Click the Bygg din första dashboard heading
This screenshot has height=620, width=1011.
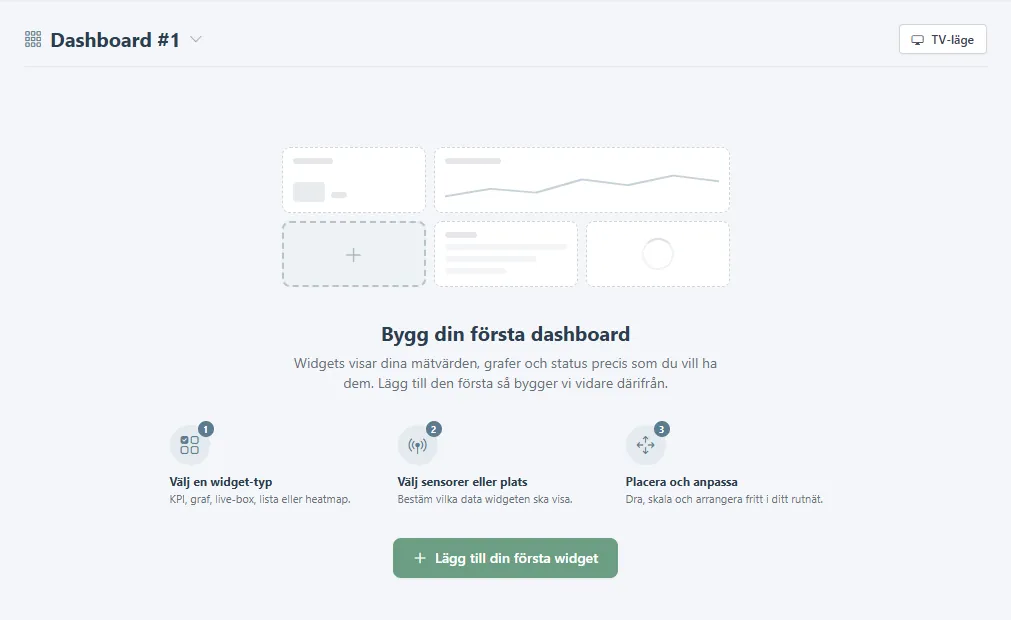(506, 334)
